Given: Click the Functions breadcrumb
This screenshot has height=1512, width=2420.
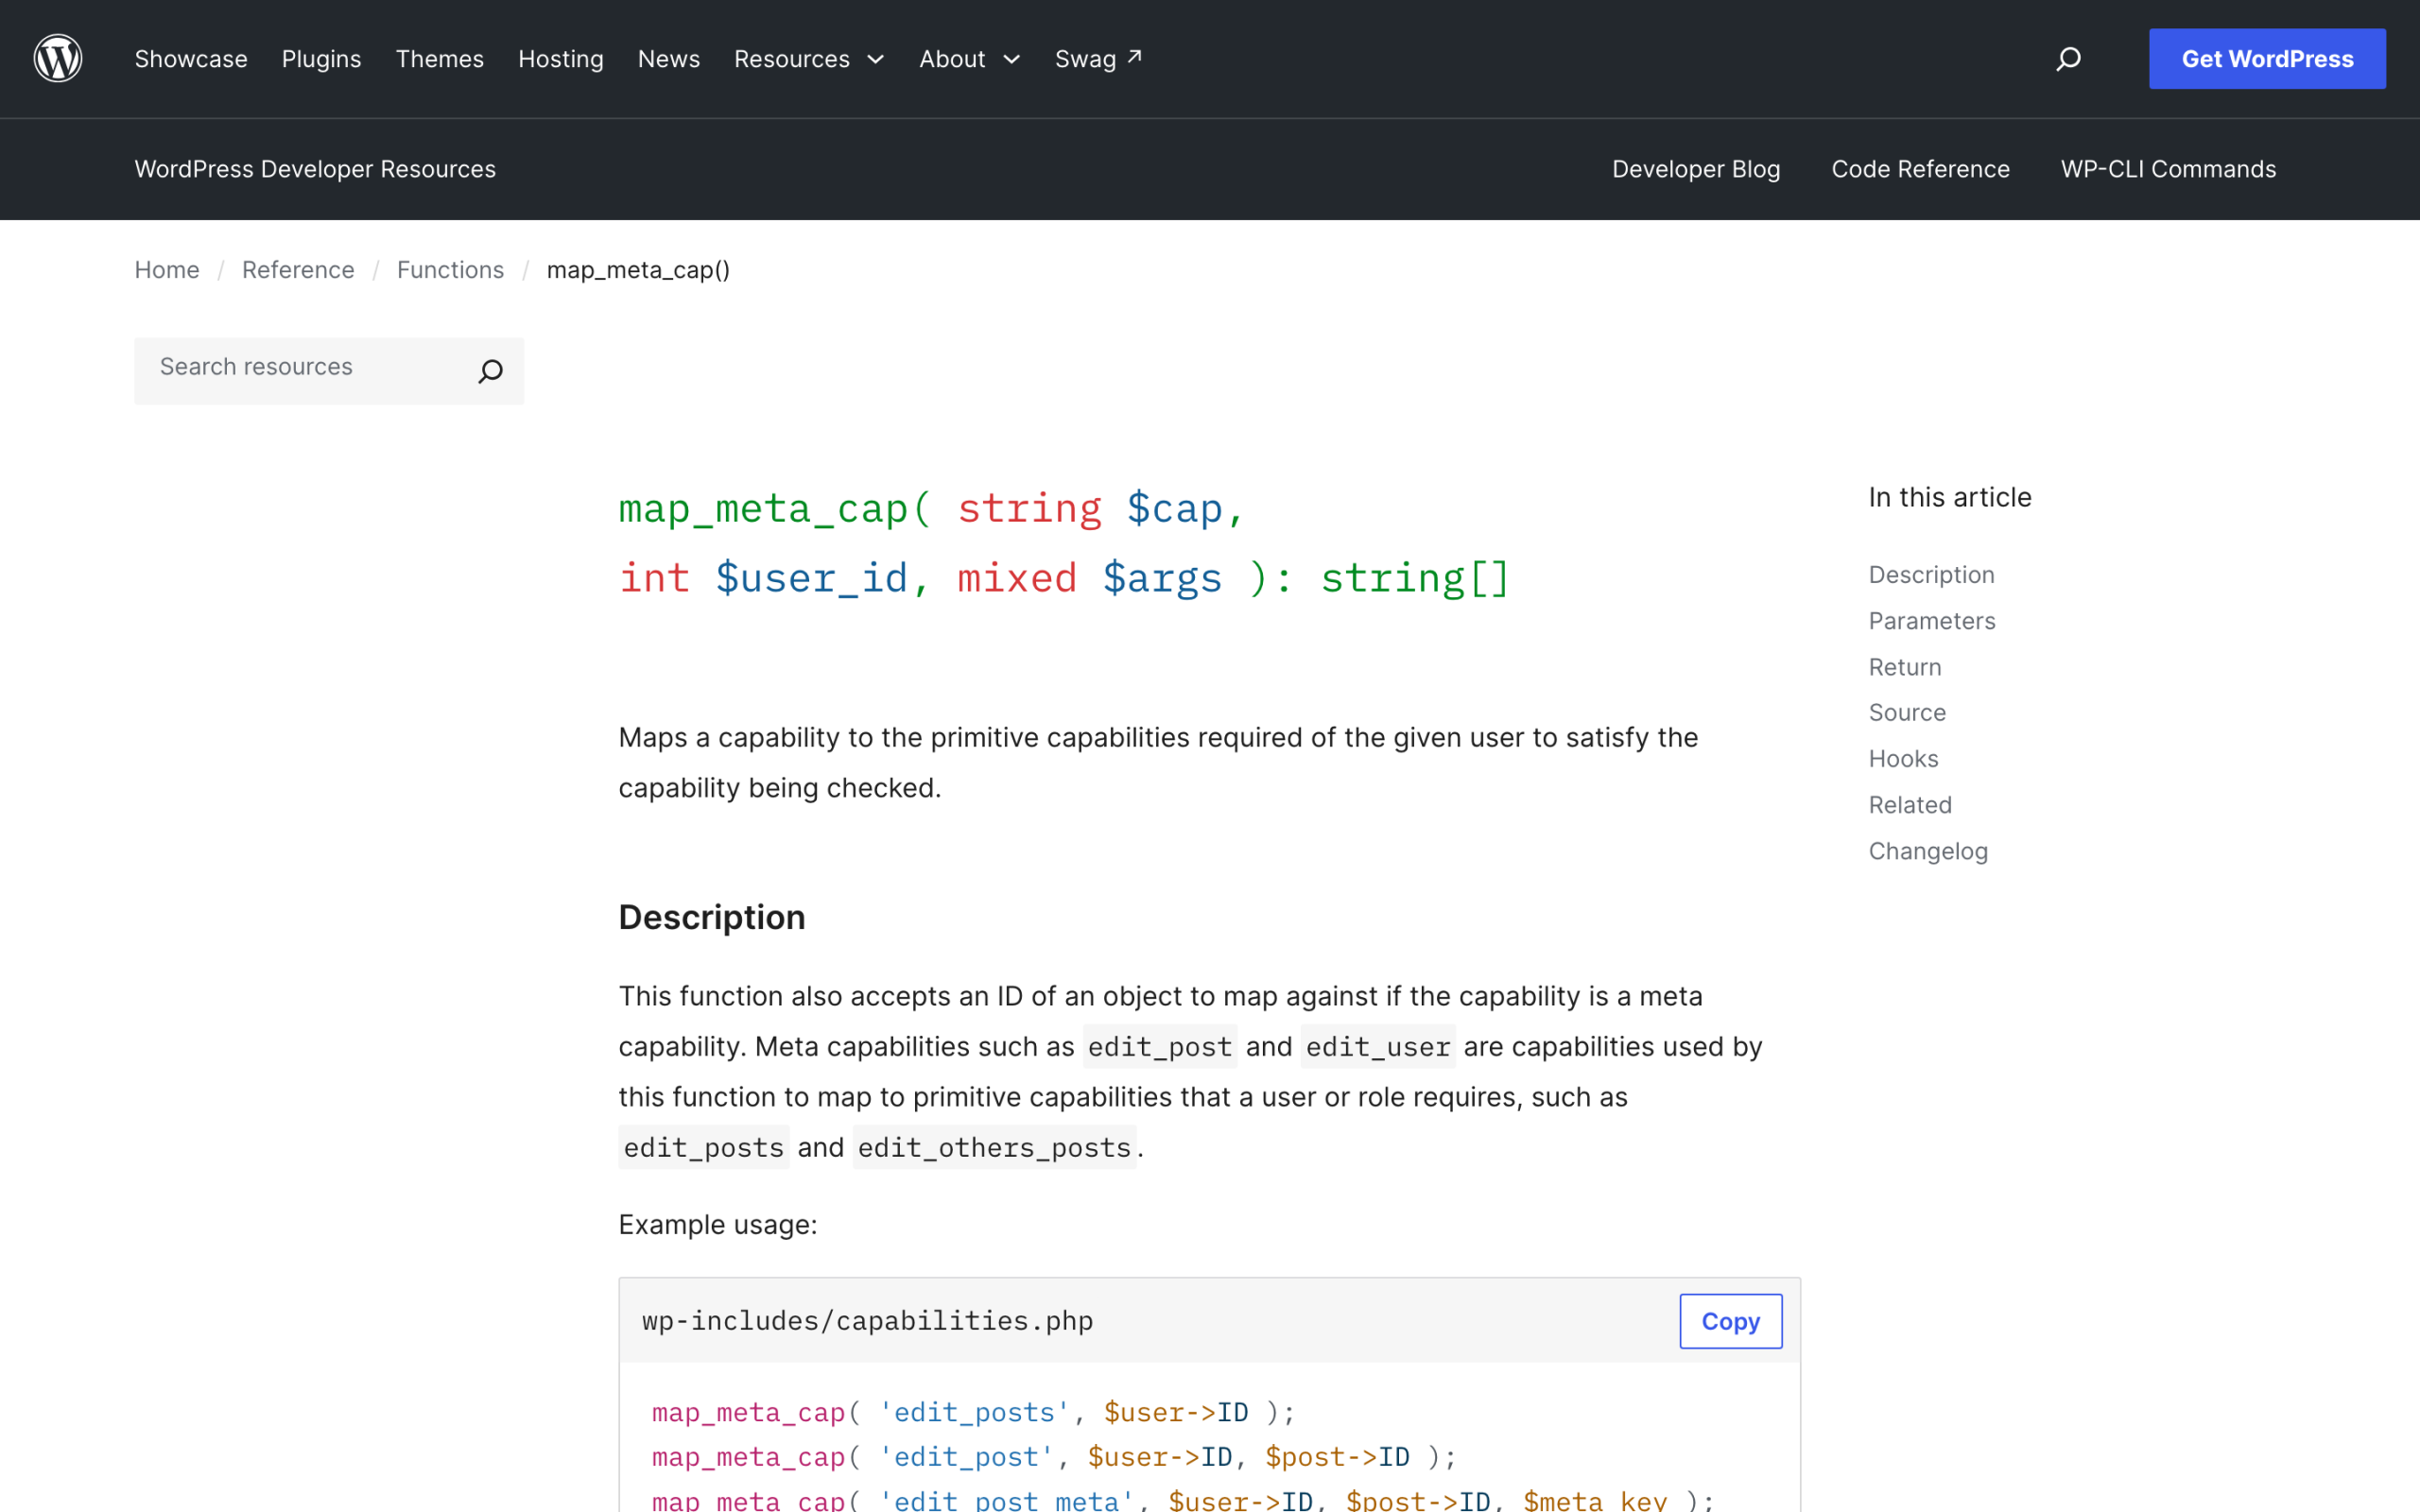Looking at the screenshot, I should tap(450, 270).
